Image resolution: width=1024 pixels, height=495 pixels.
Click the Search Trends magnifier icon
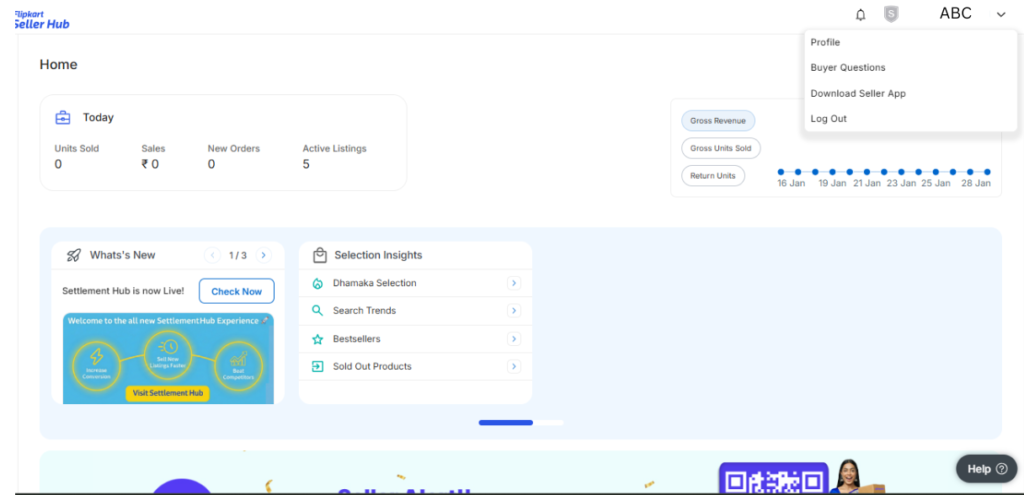pyautogui.click(x=317, y=311)
